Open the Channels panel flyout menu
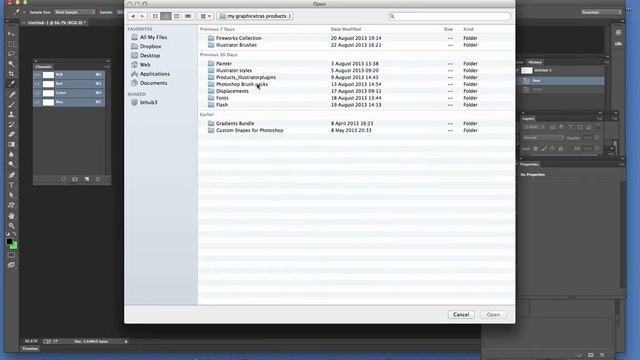The width and height of the screenshot is (640, 360). click(107, 67)
